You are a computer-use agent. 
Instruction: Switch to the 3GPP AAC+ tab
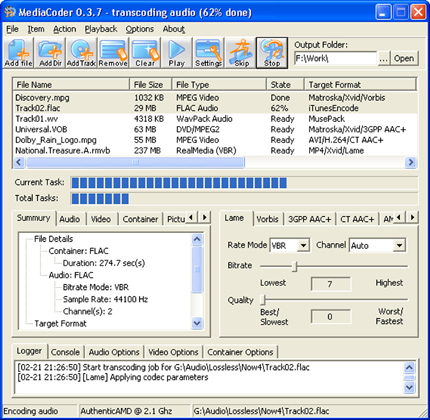[x=309, y=219]
